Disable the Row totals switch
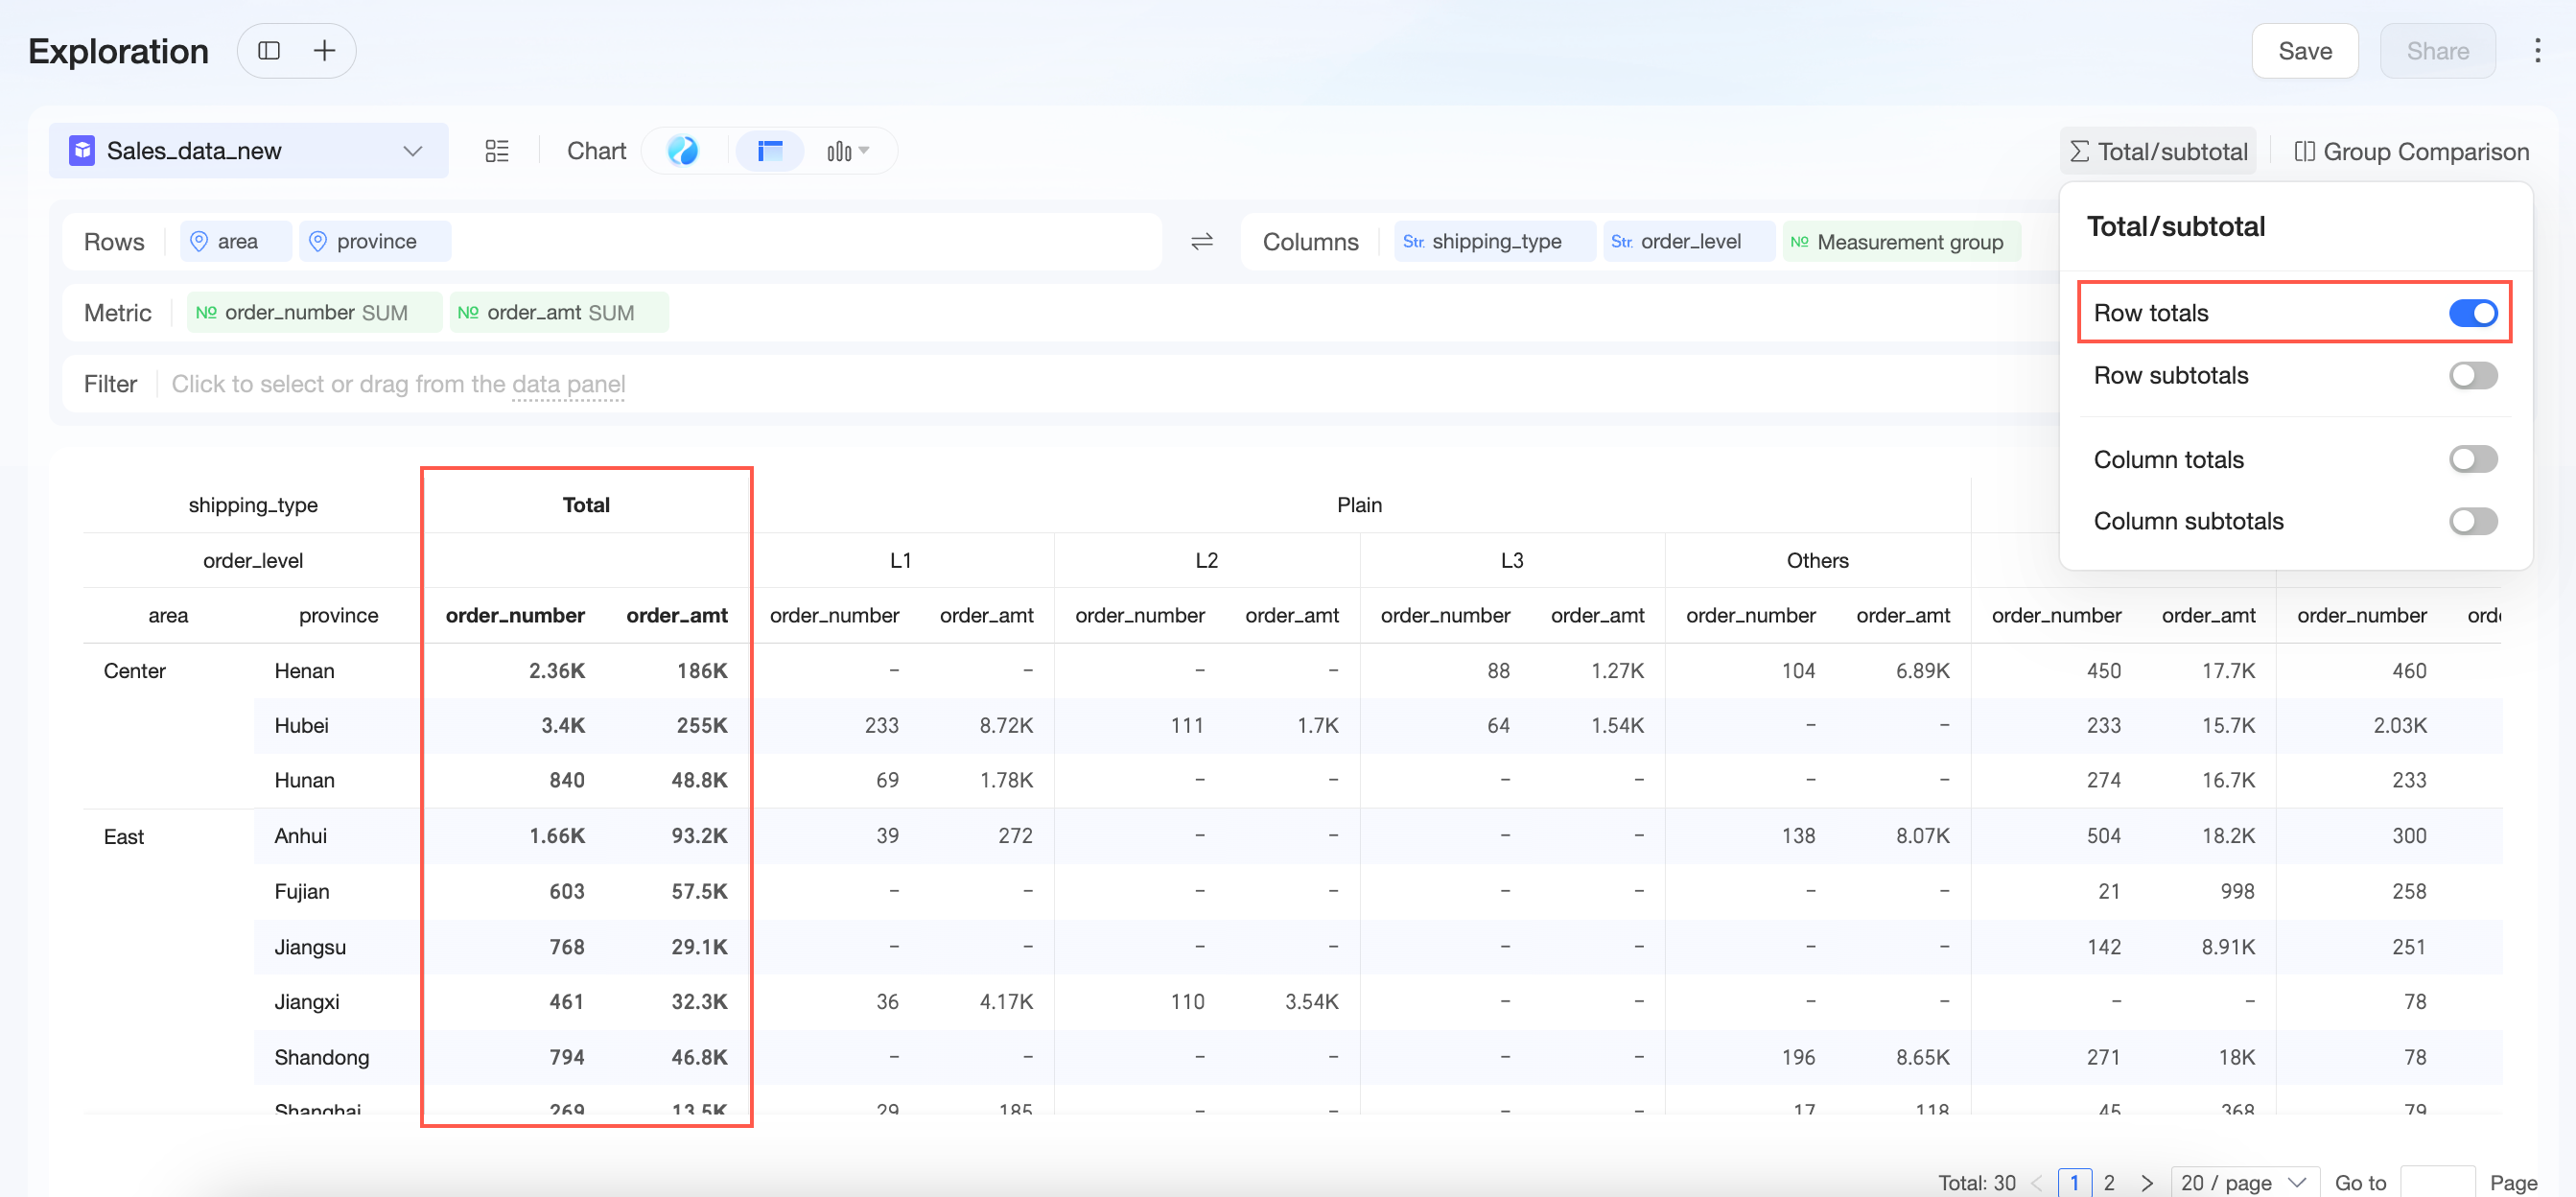Viewport: 2576px width, 1197px height. 2473,313
